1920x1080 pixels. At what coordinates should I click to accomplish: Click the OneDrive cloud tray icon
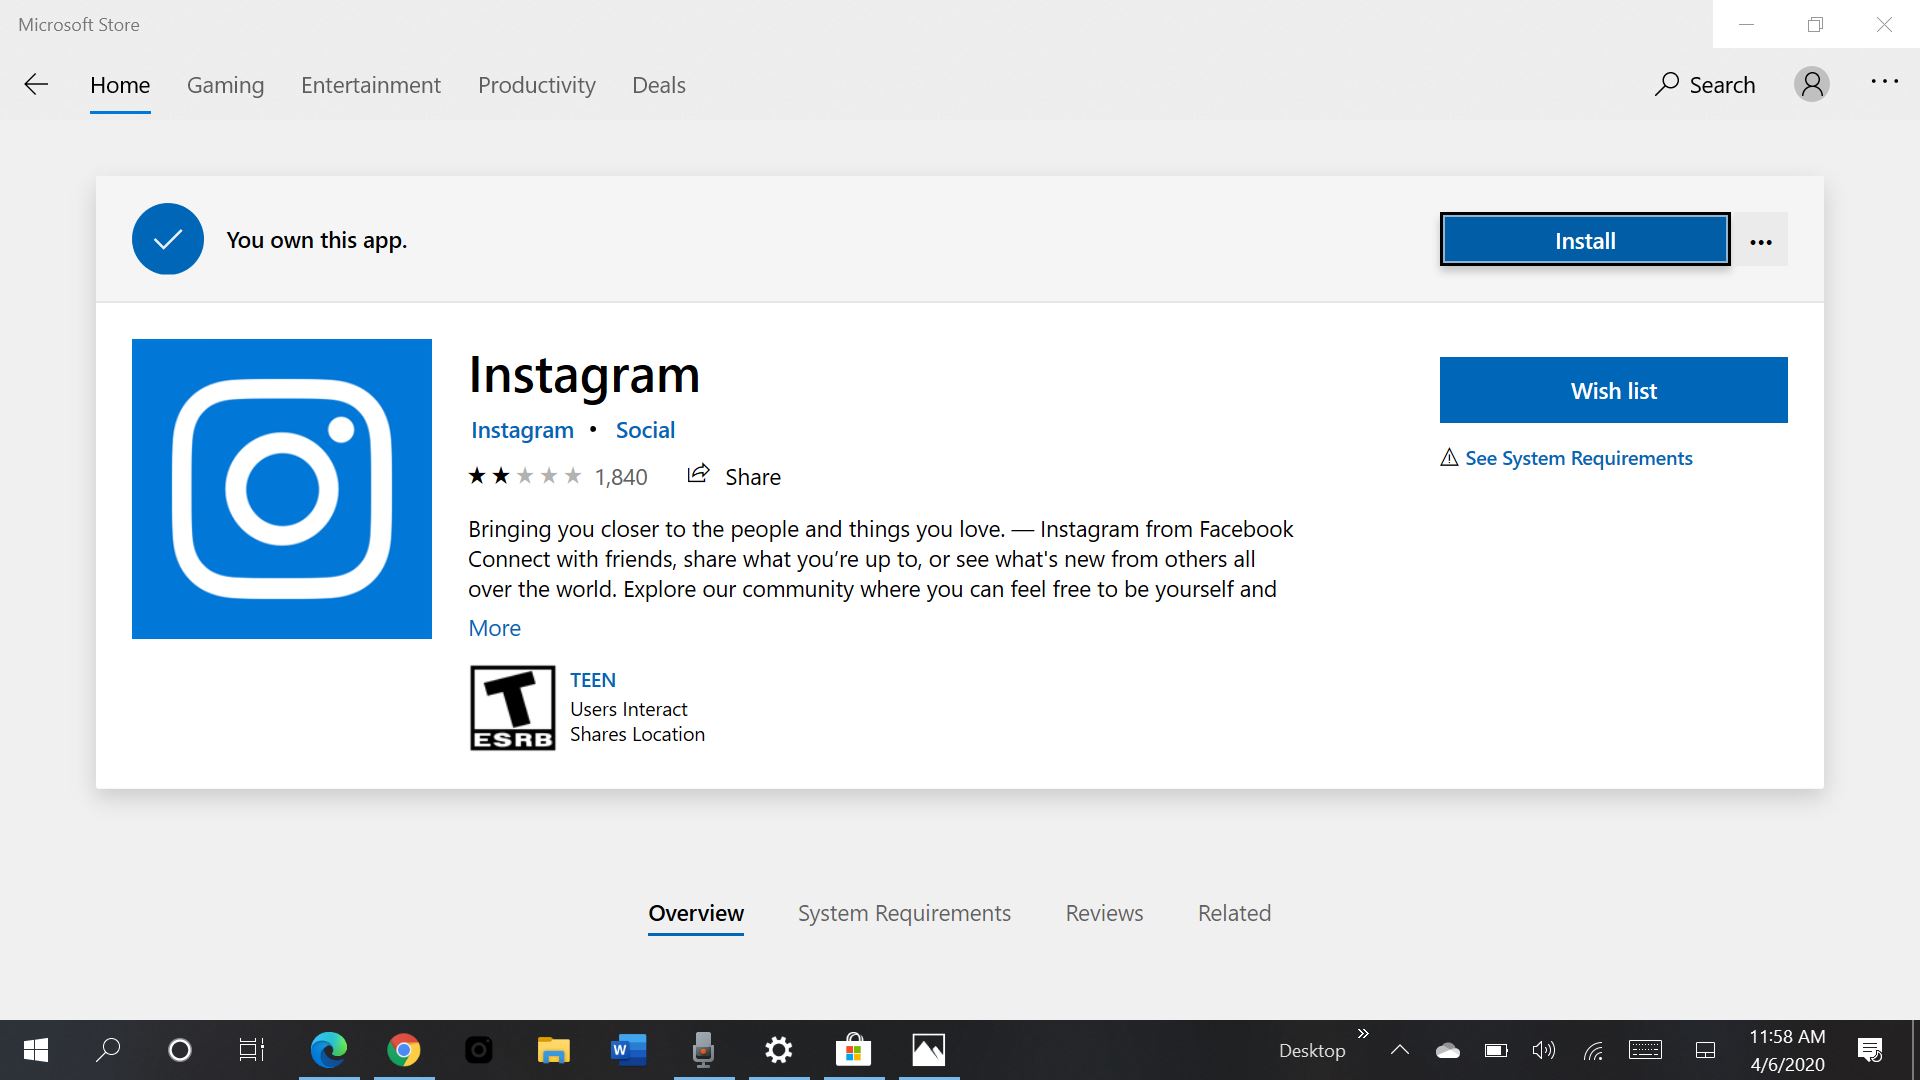(x=1447, y=1050)
